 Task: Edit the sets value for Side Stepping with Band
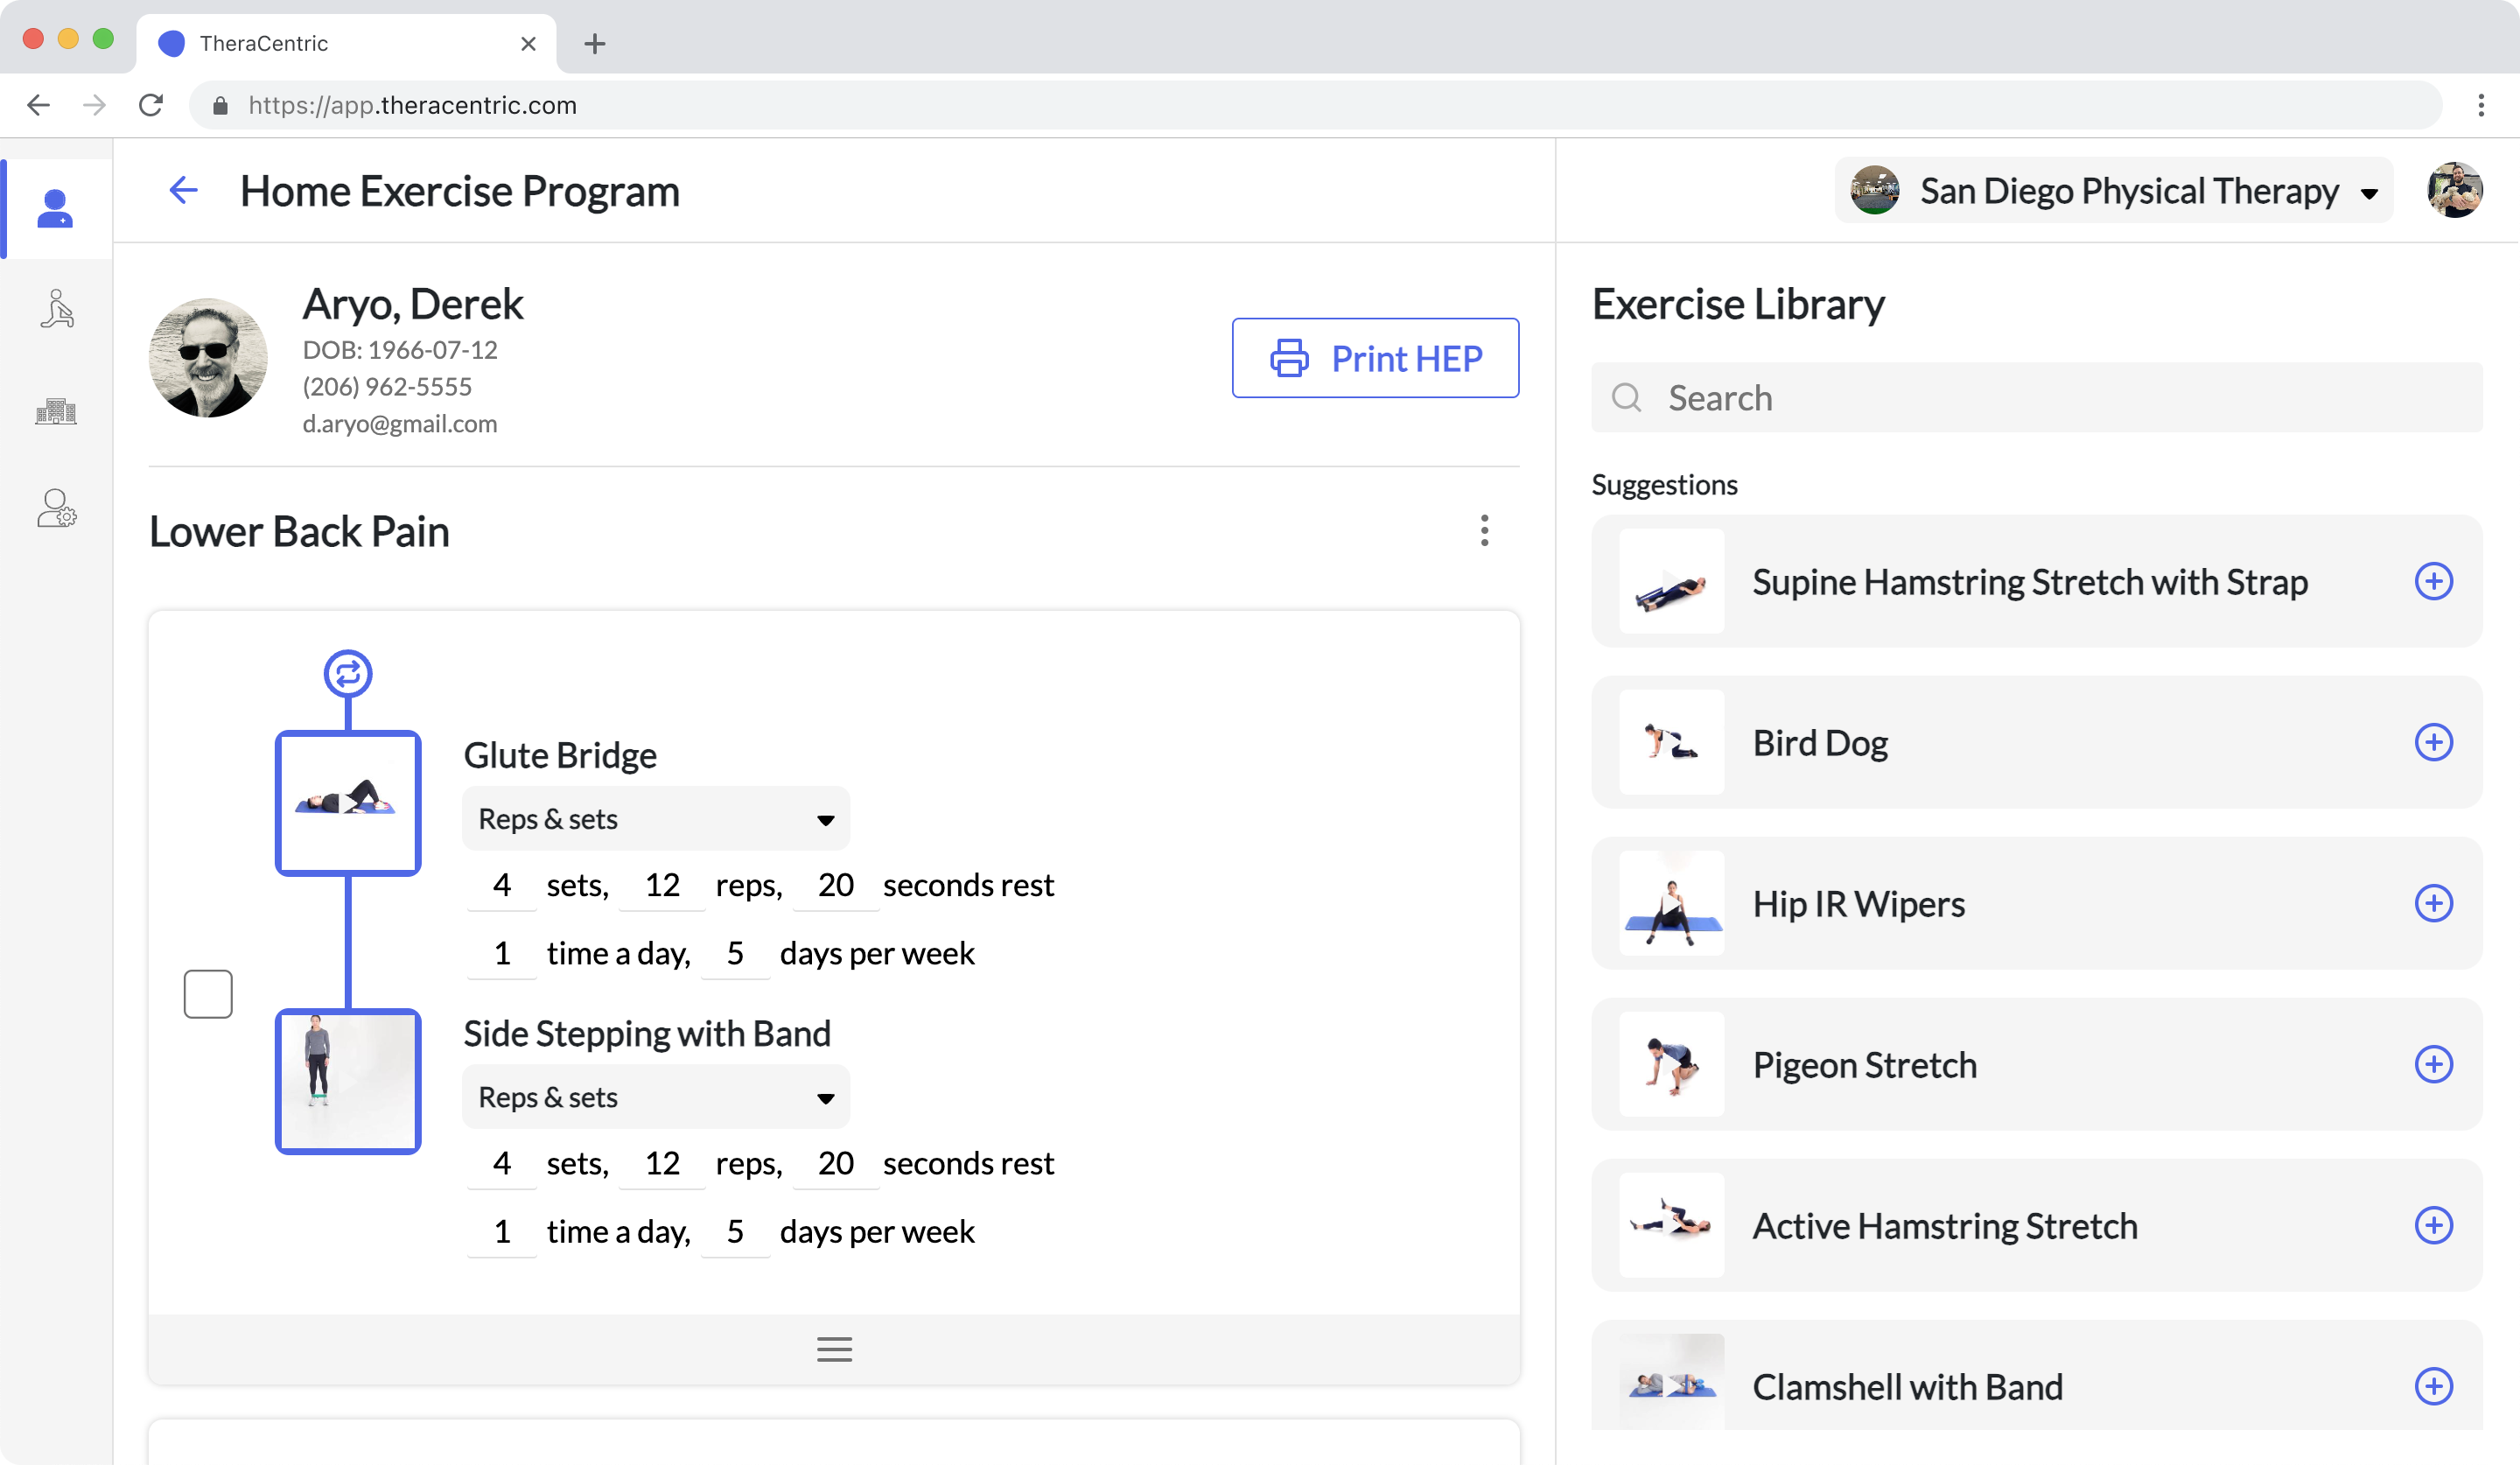502,1163
